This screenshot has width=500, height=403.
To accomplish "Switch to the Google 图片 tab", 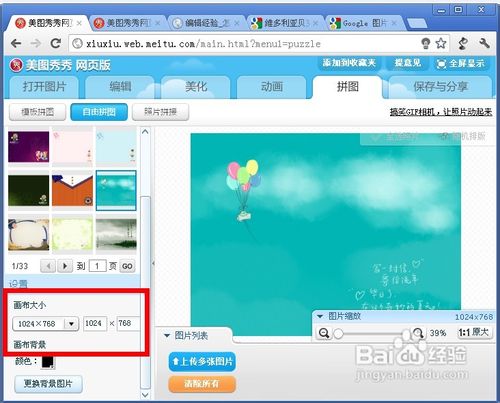I will pos(364,23).
